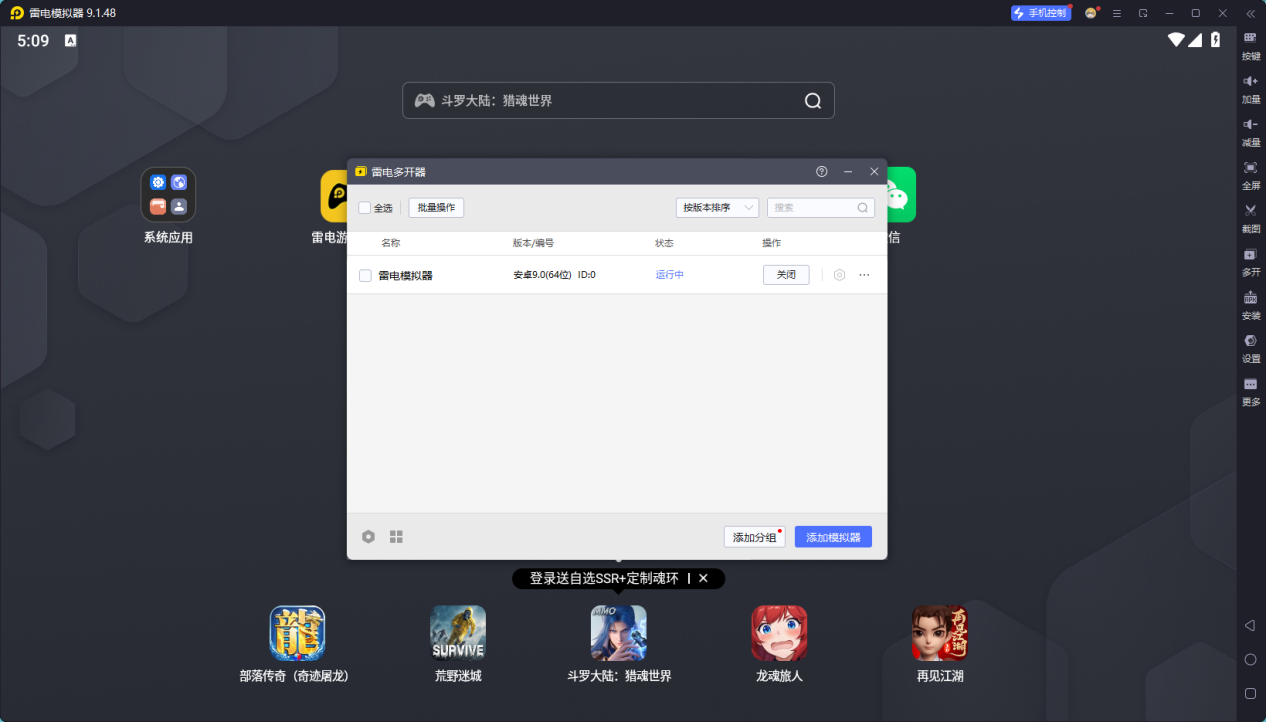
Task: Minimize the 雷电多开 dialog
Action: point(848,172)
